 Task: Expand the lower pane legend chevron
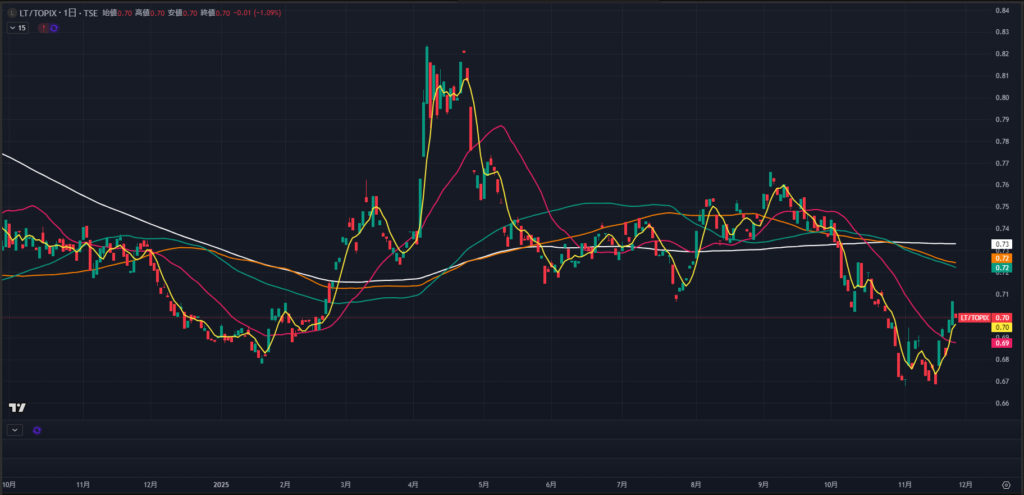pyautogui.click(x=14, y=430)
